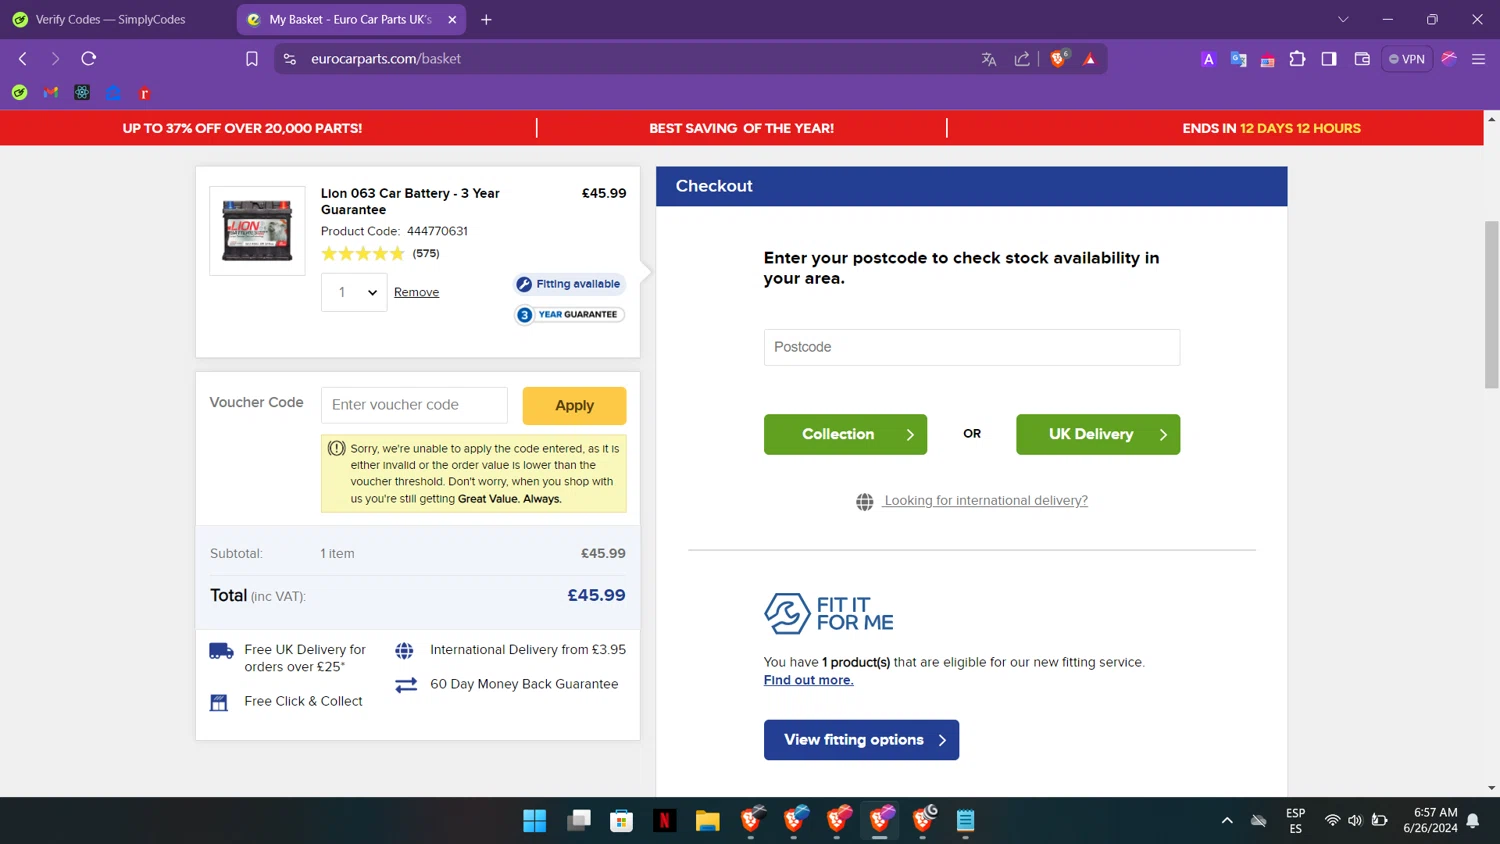Open the SimplyCodes bookmark in bookmarks bar
This screenshot has width=1500, height=844.
pos(19,93)
